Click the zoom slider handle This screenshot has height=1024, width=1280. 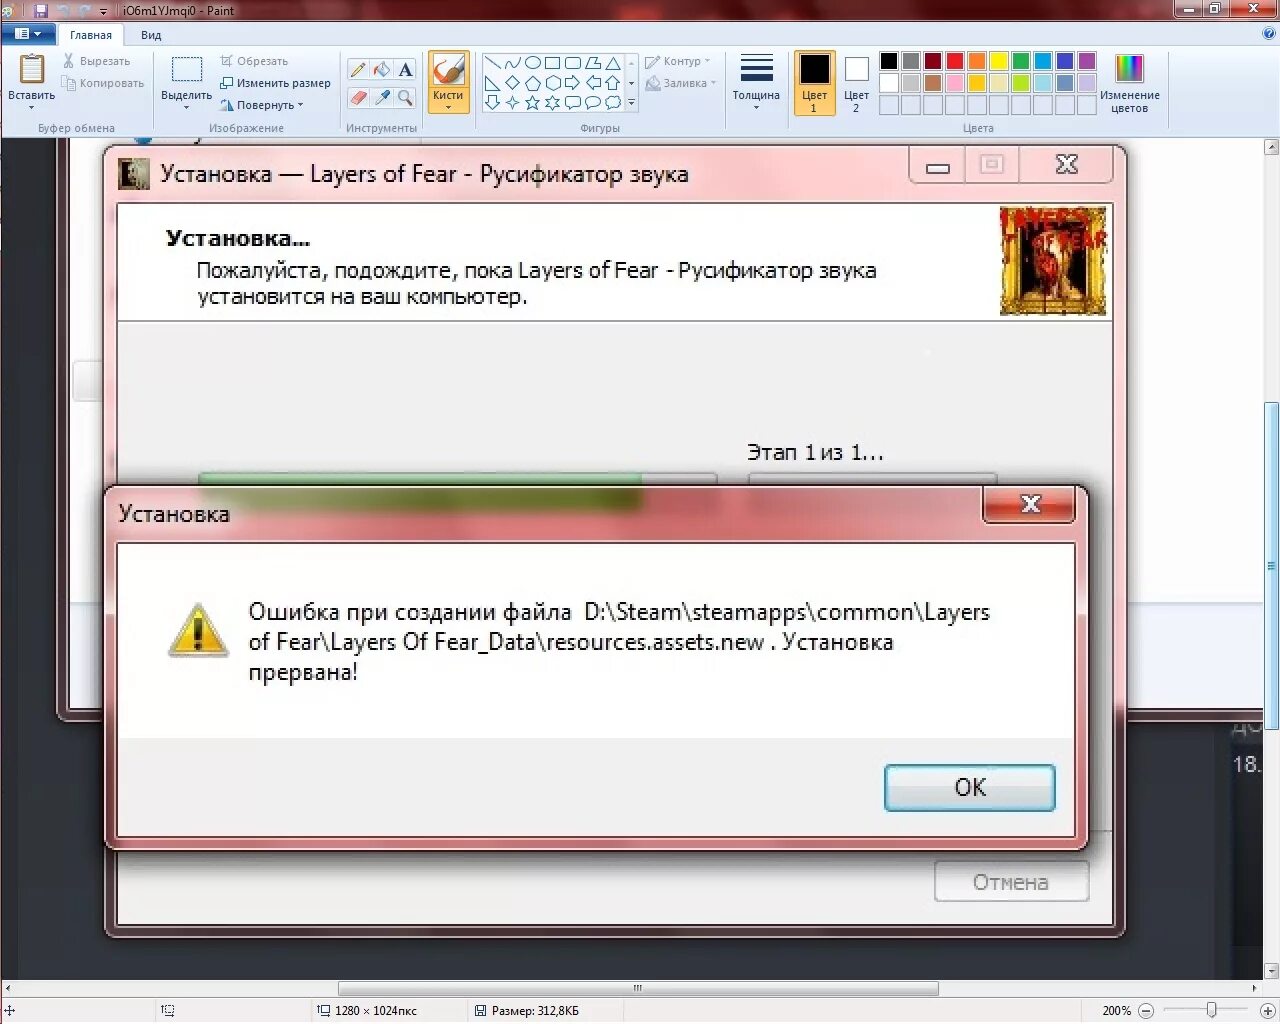1211,1010
